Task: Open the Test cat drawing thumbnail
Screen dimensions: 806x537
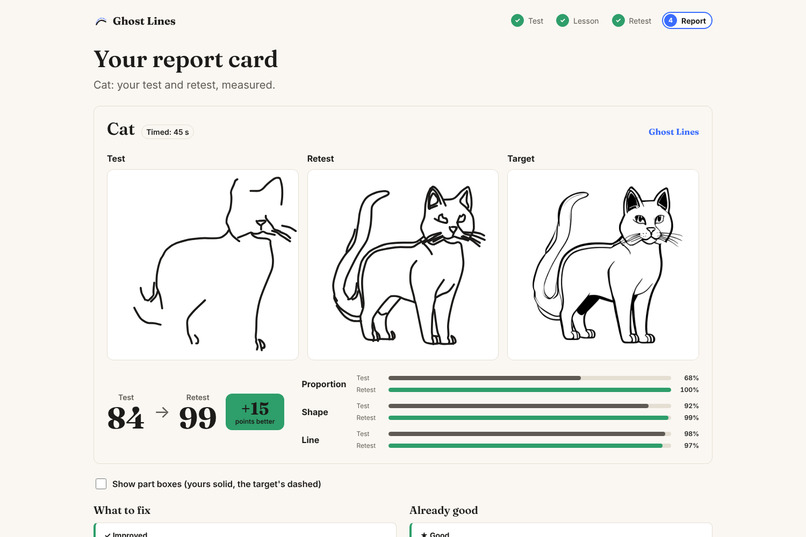Action: click(x=203, y=265)
